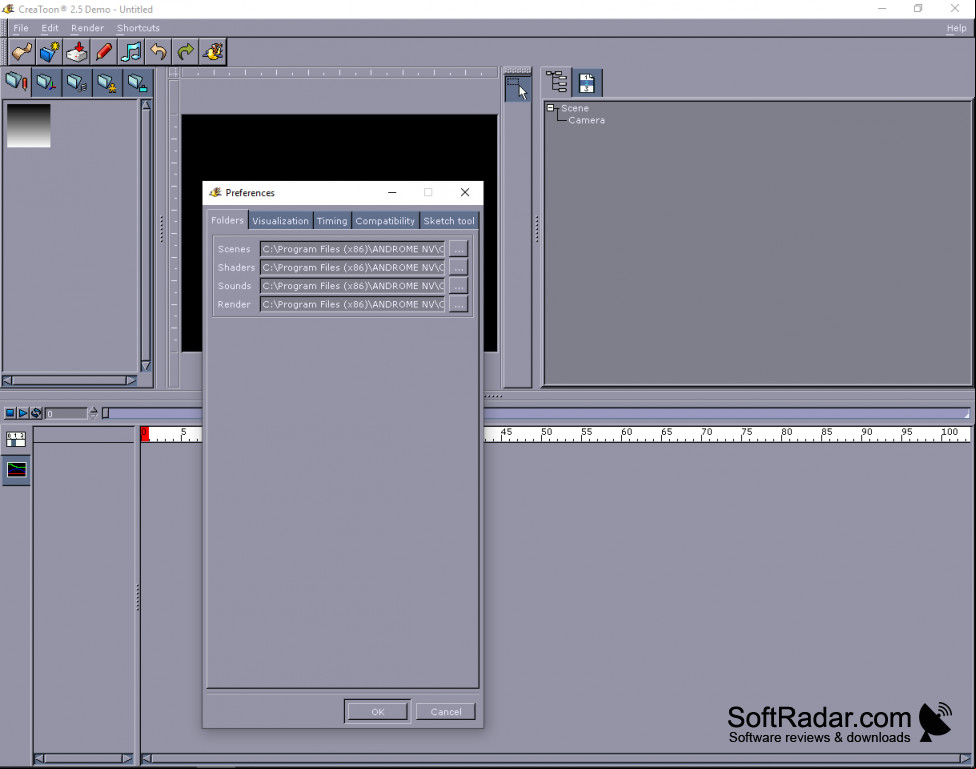This screenshot has height=769, width=976.
Task: Select the Camera item in hierarchy
Action: point(586,120)
